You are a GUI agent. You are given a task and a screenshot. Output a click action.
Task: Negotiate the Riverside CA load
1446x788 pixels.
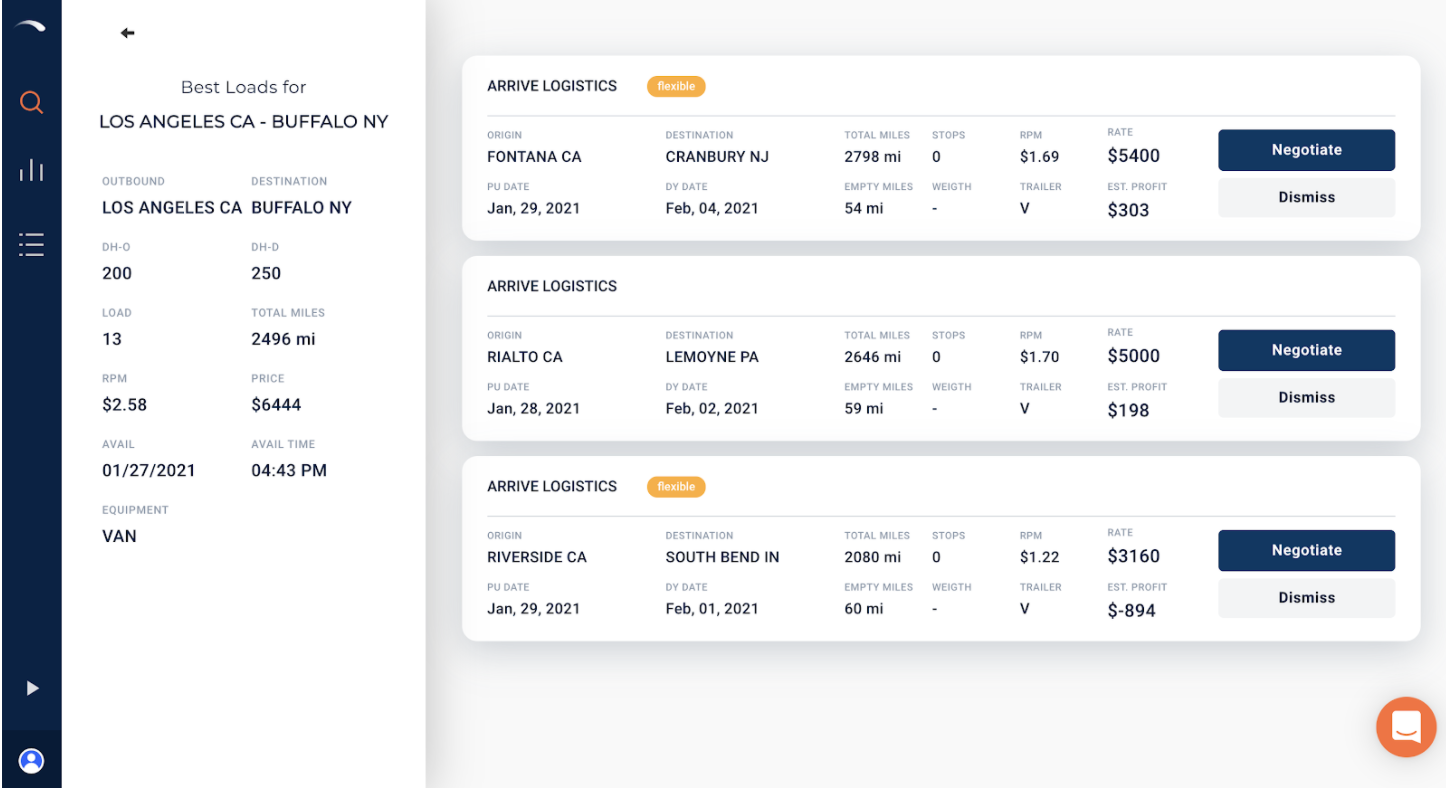tap(1306, 550)
